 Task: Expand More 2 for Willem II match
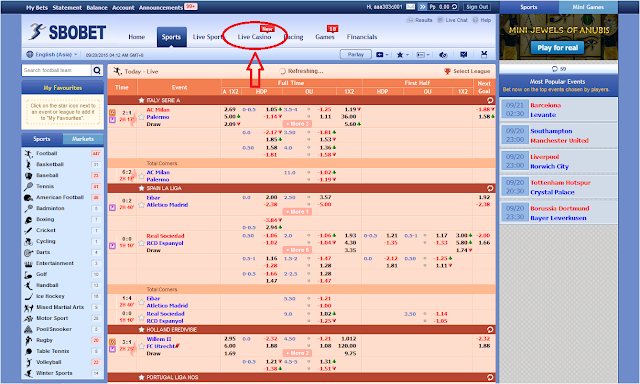tap(298, 353)
